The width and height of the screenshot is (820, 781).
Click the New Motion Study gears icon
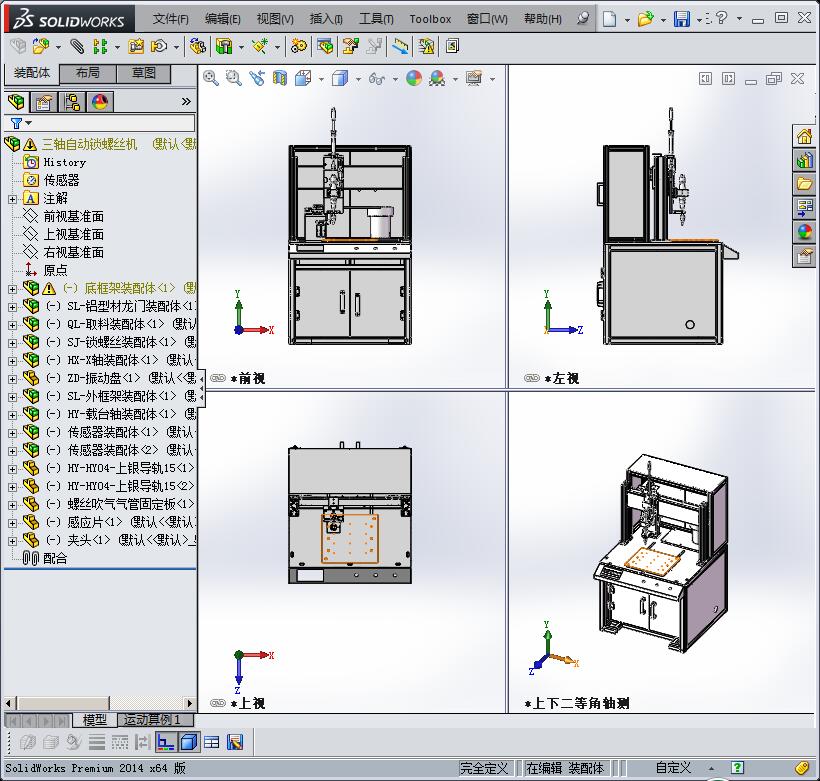coord(299,47)
